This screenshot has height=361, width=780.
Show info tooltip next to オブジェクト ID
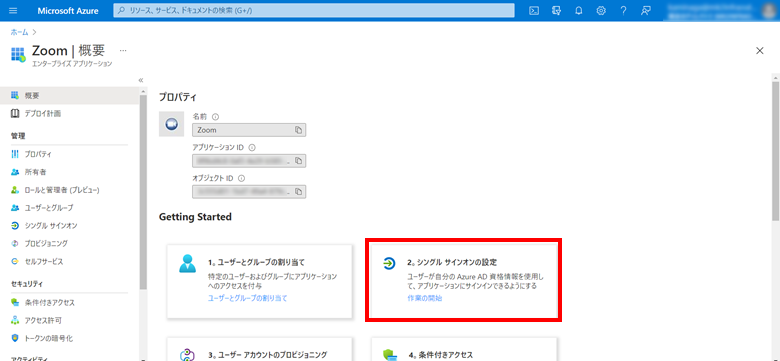[x=241, y=178]
